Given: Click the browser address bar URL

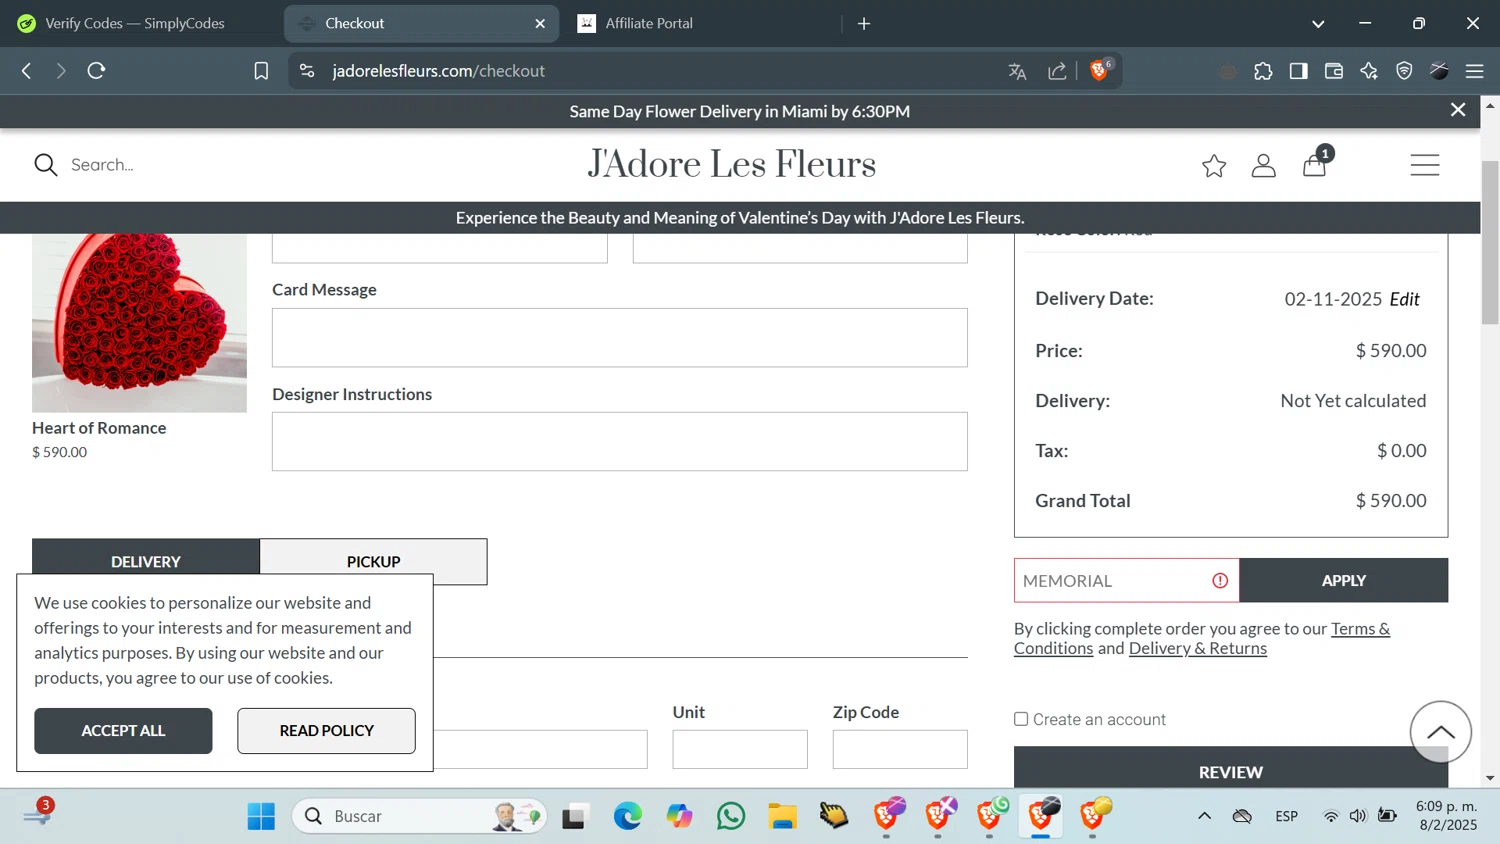Looking at the screenshot, I should click(x=439, y=71).
